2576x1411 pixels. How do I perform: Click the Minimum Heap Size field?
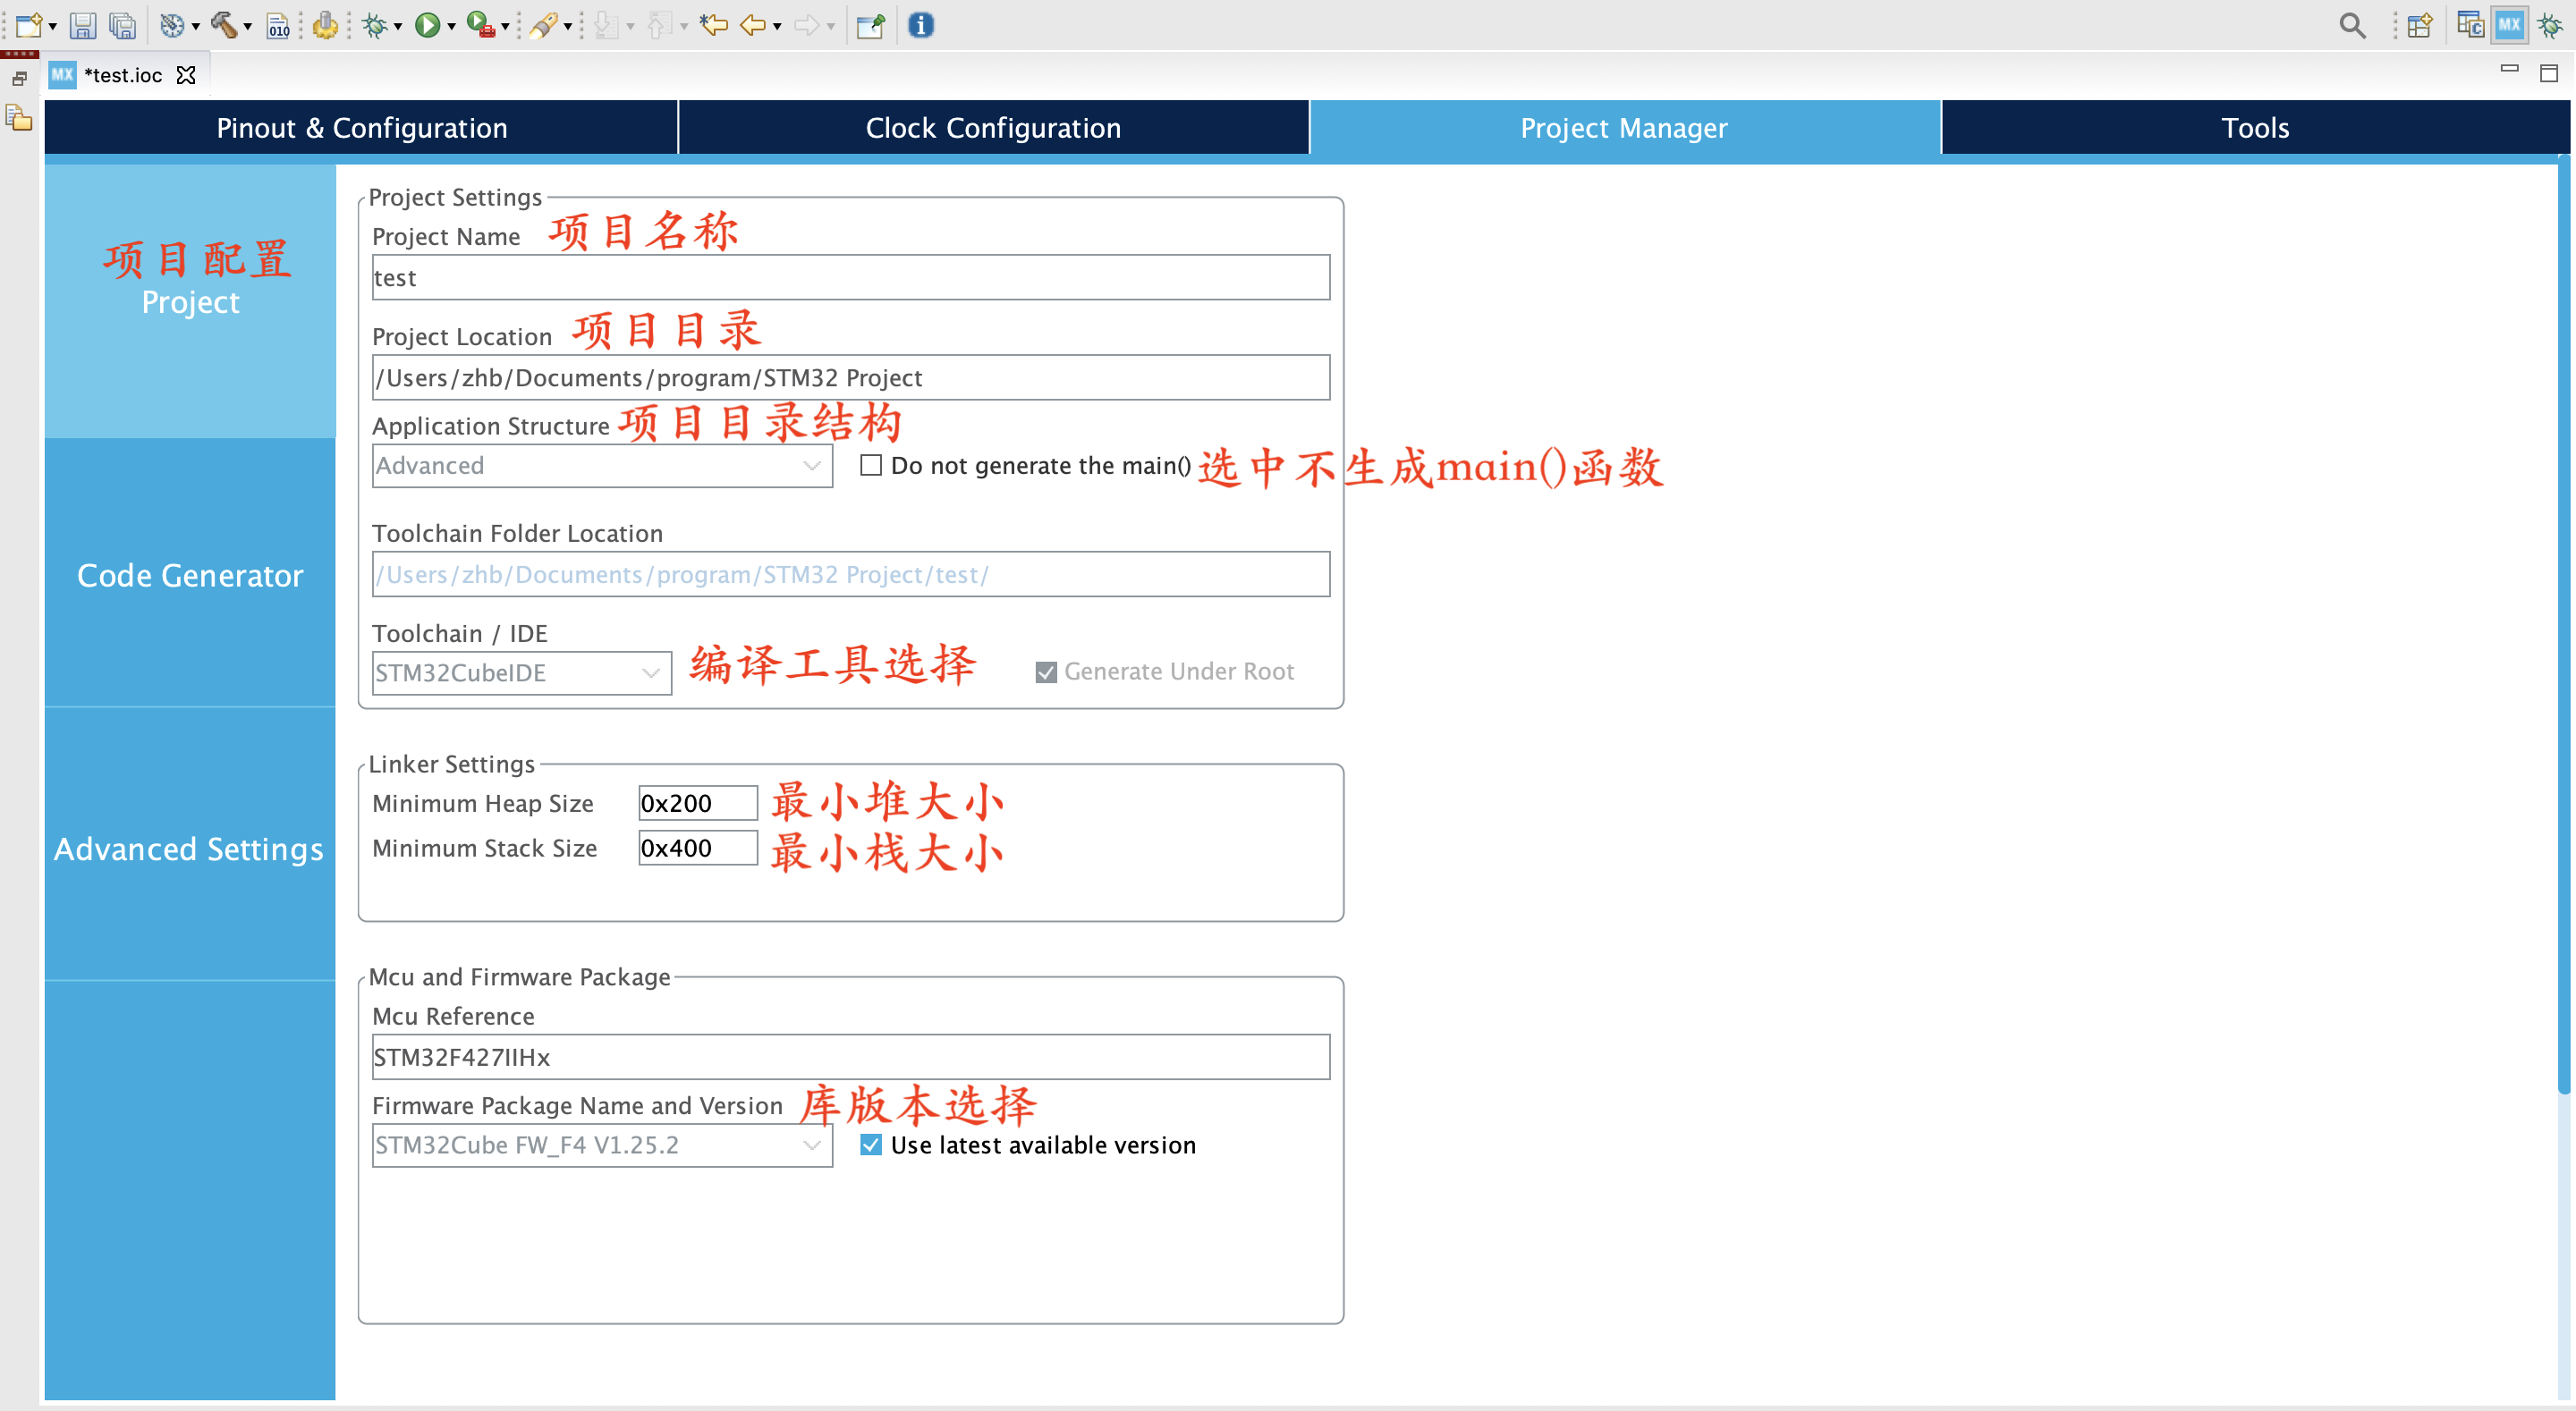tap(691, 801)
